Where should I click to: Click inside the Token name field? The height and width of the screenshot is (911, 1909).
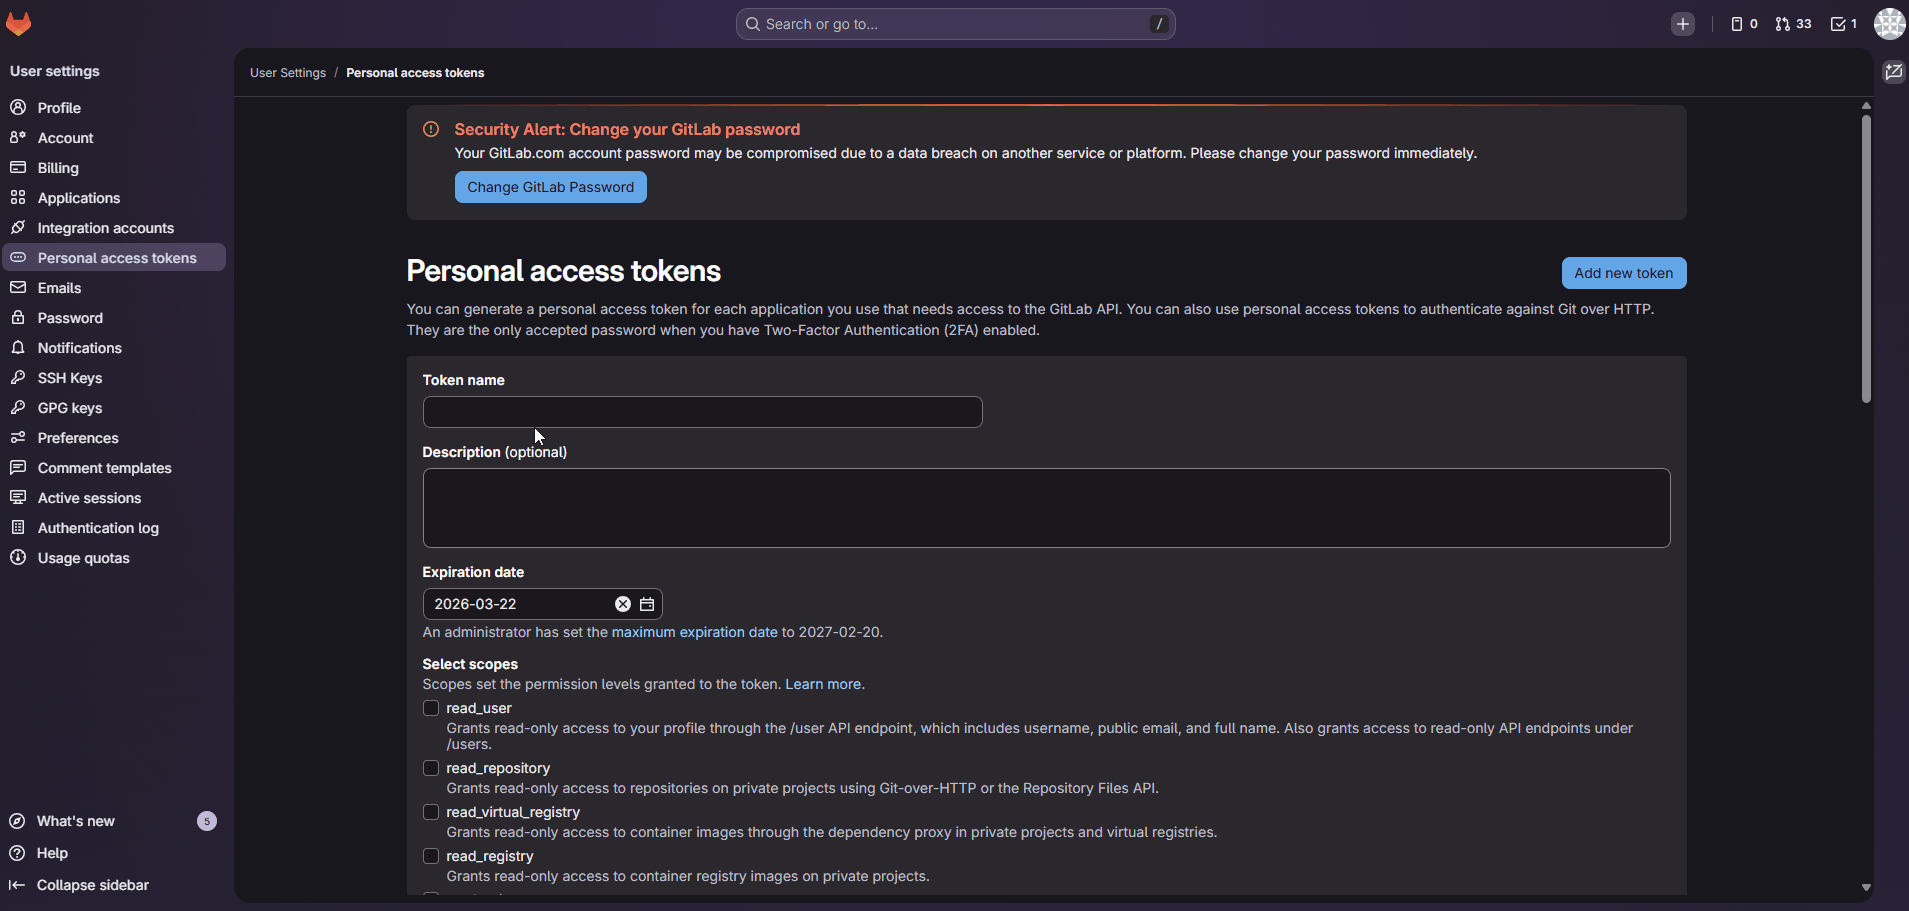[701, 412]
